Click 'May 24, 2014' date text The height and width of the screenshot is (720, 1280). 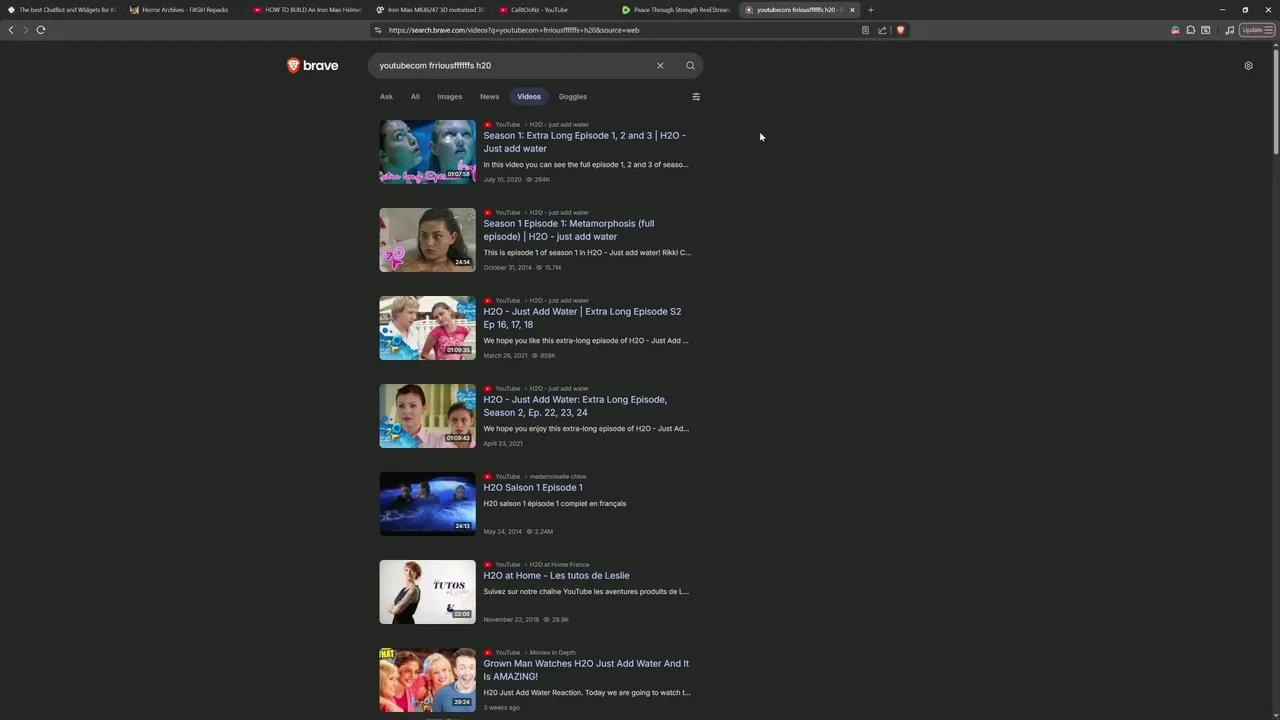pyautogui.click(x=502, y=532)
